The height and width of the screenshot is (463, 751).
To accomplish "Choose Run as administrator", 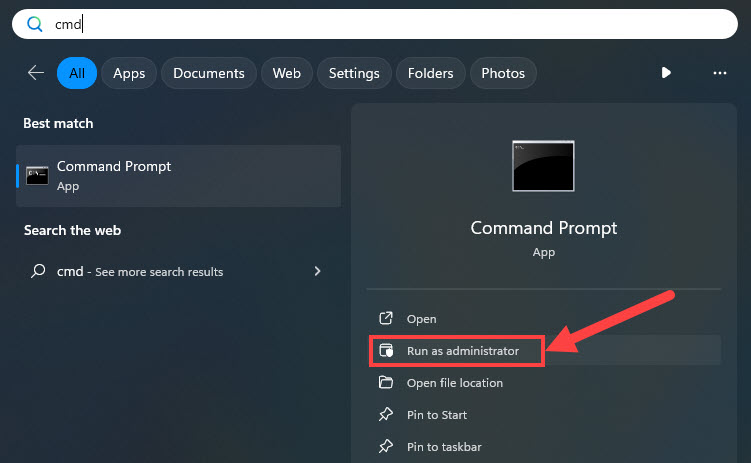I will pos(544,350).
